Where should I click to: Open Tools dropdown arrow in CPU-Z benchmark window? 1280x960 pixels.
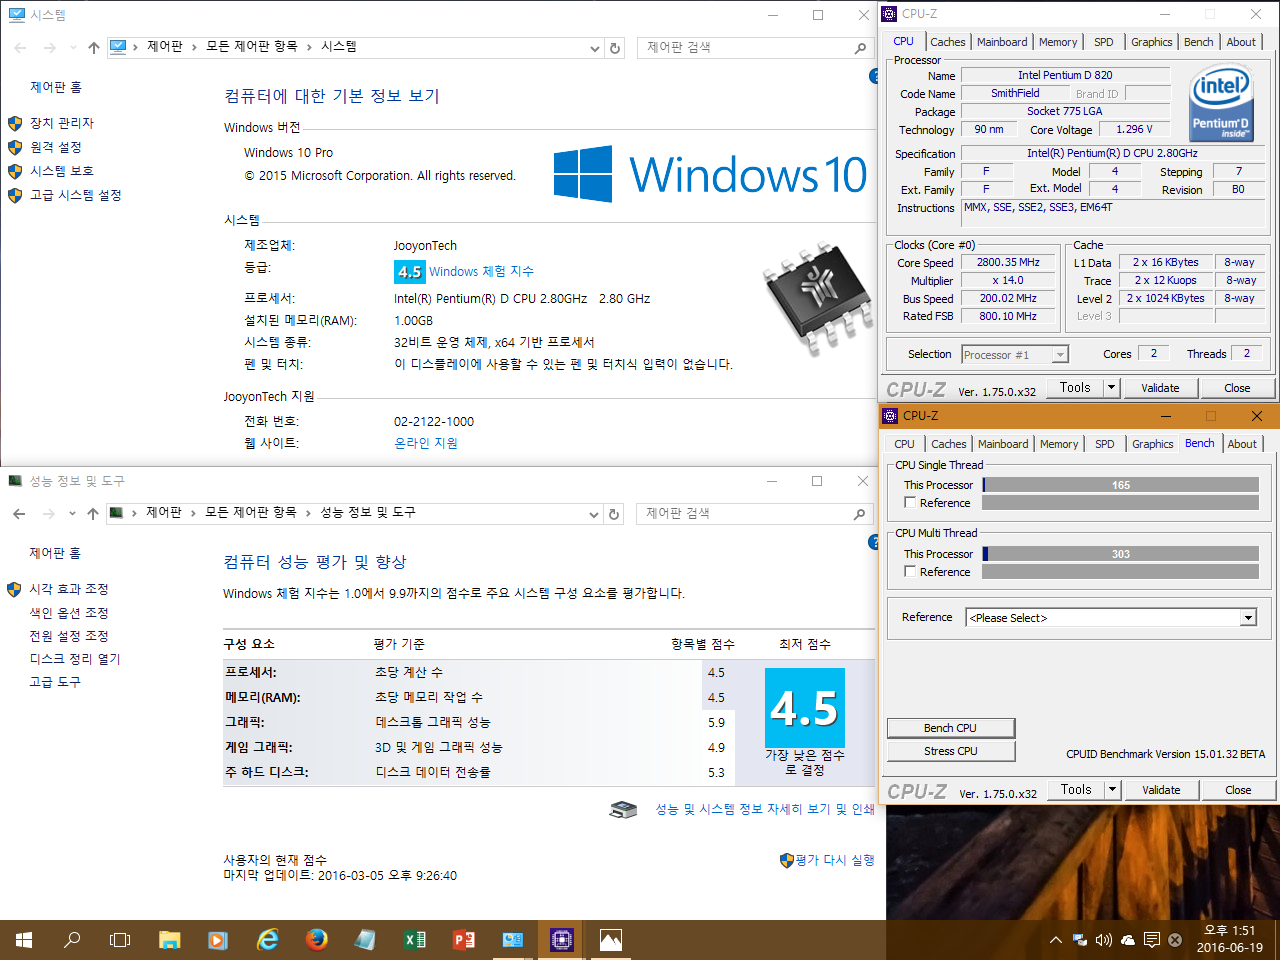tap(1112, 790)
